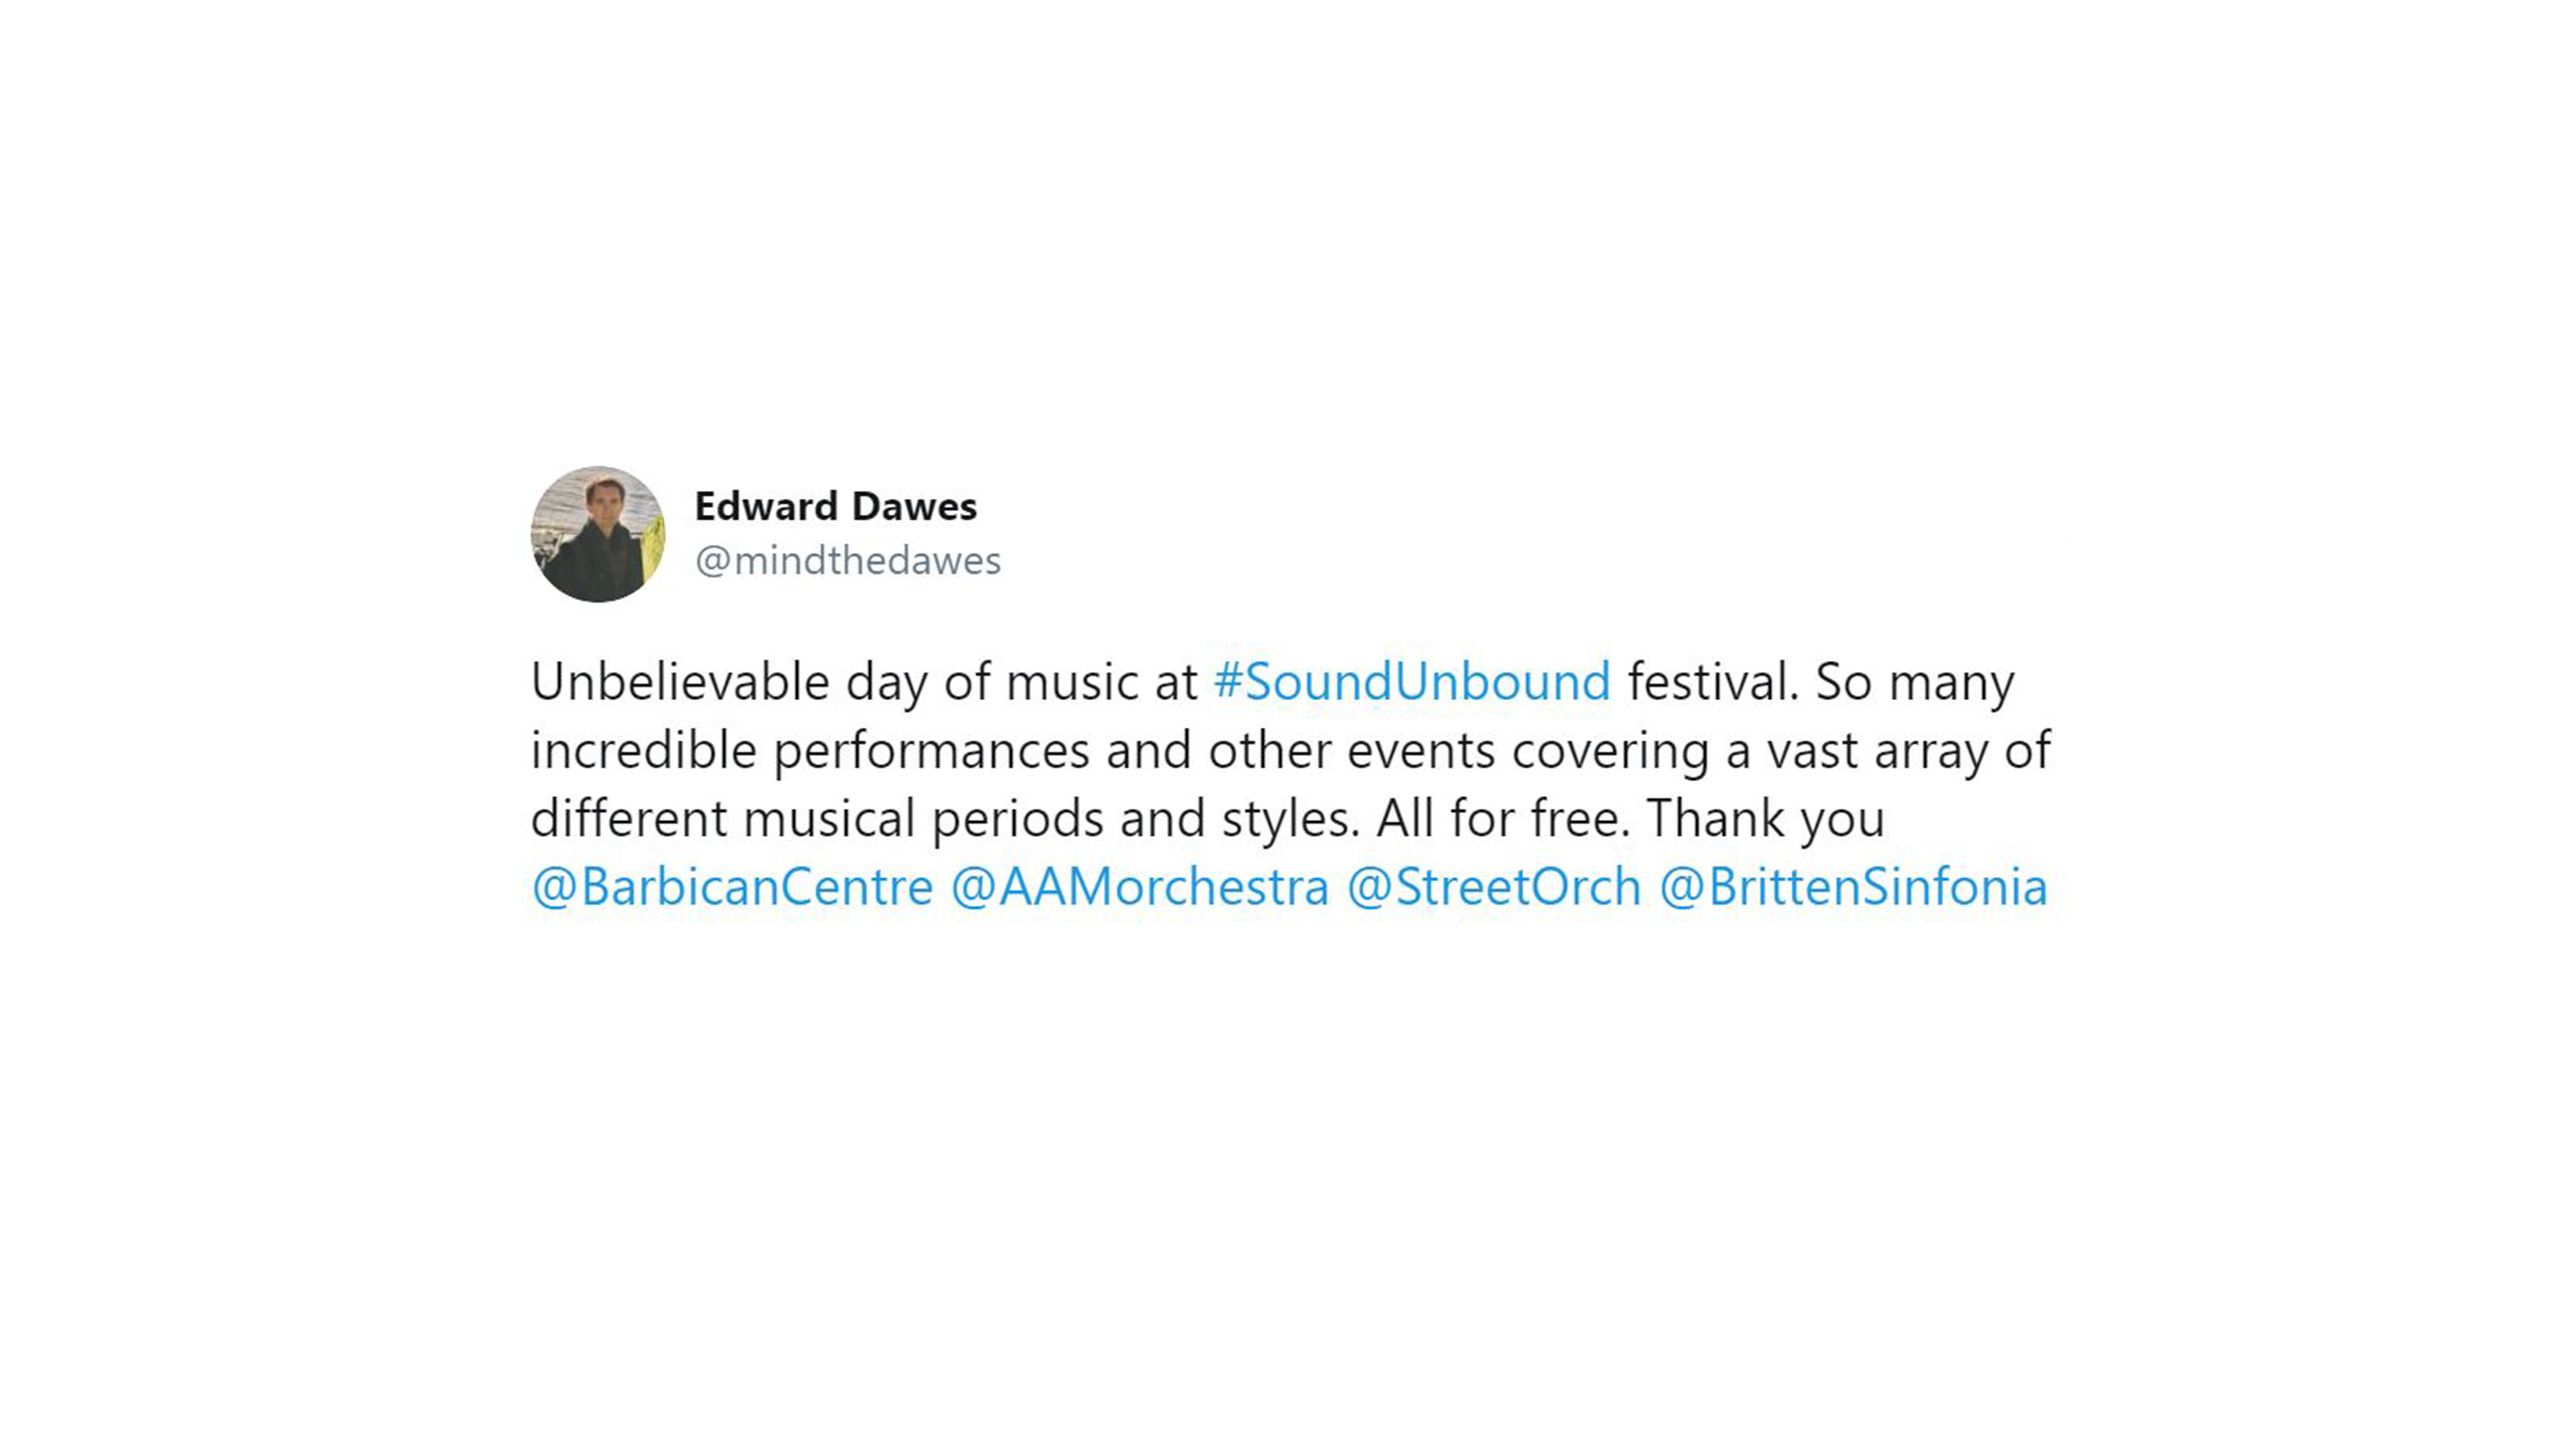Click the "day of music" phrase

click(1020, 682)
